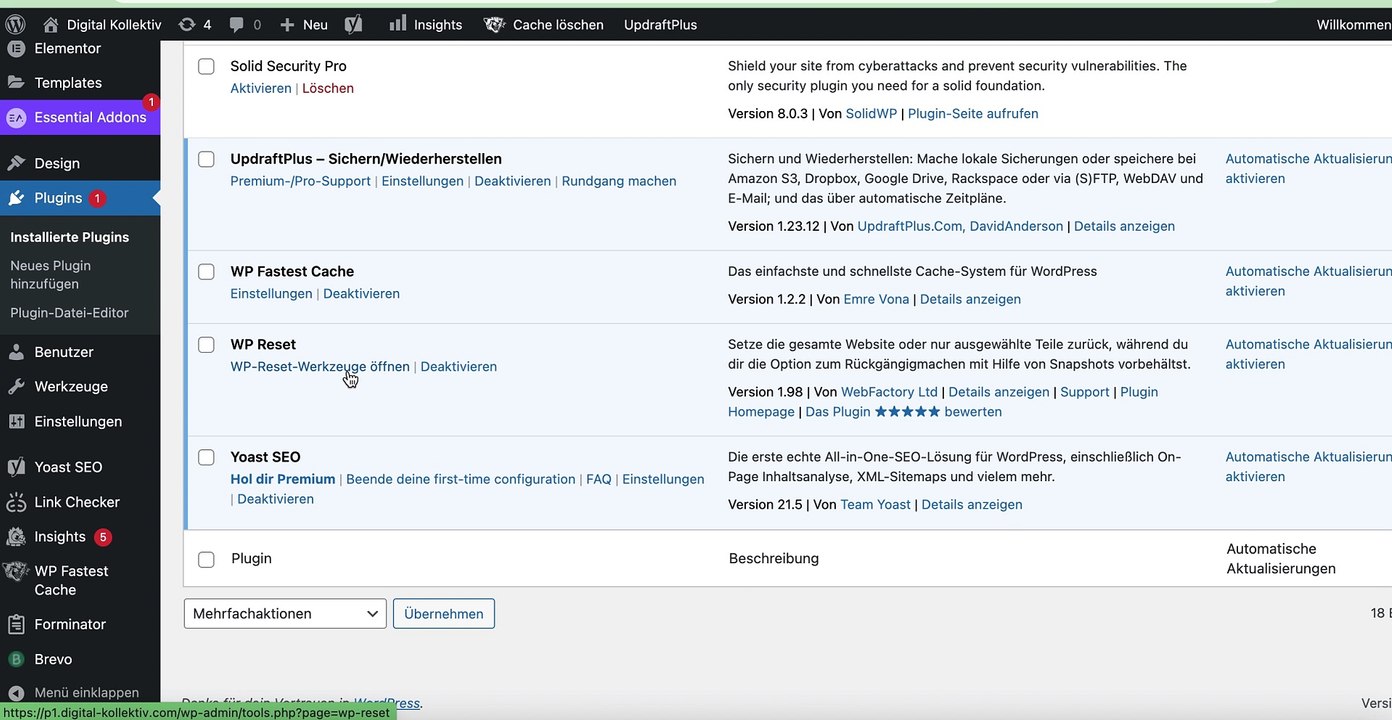
Task: Rate WP Reset via the stars bewerten link
Action: tap(904, 412)
